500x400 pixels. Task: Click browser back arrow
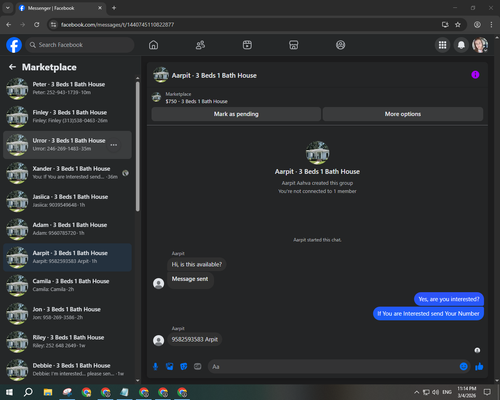pos(9,25)
